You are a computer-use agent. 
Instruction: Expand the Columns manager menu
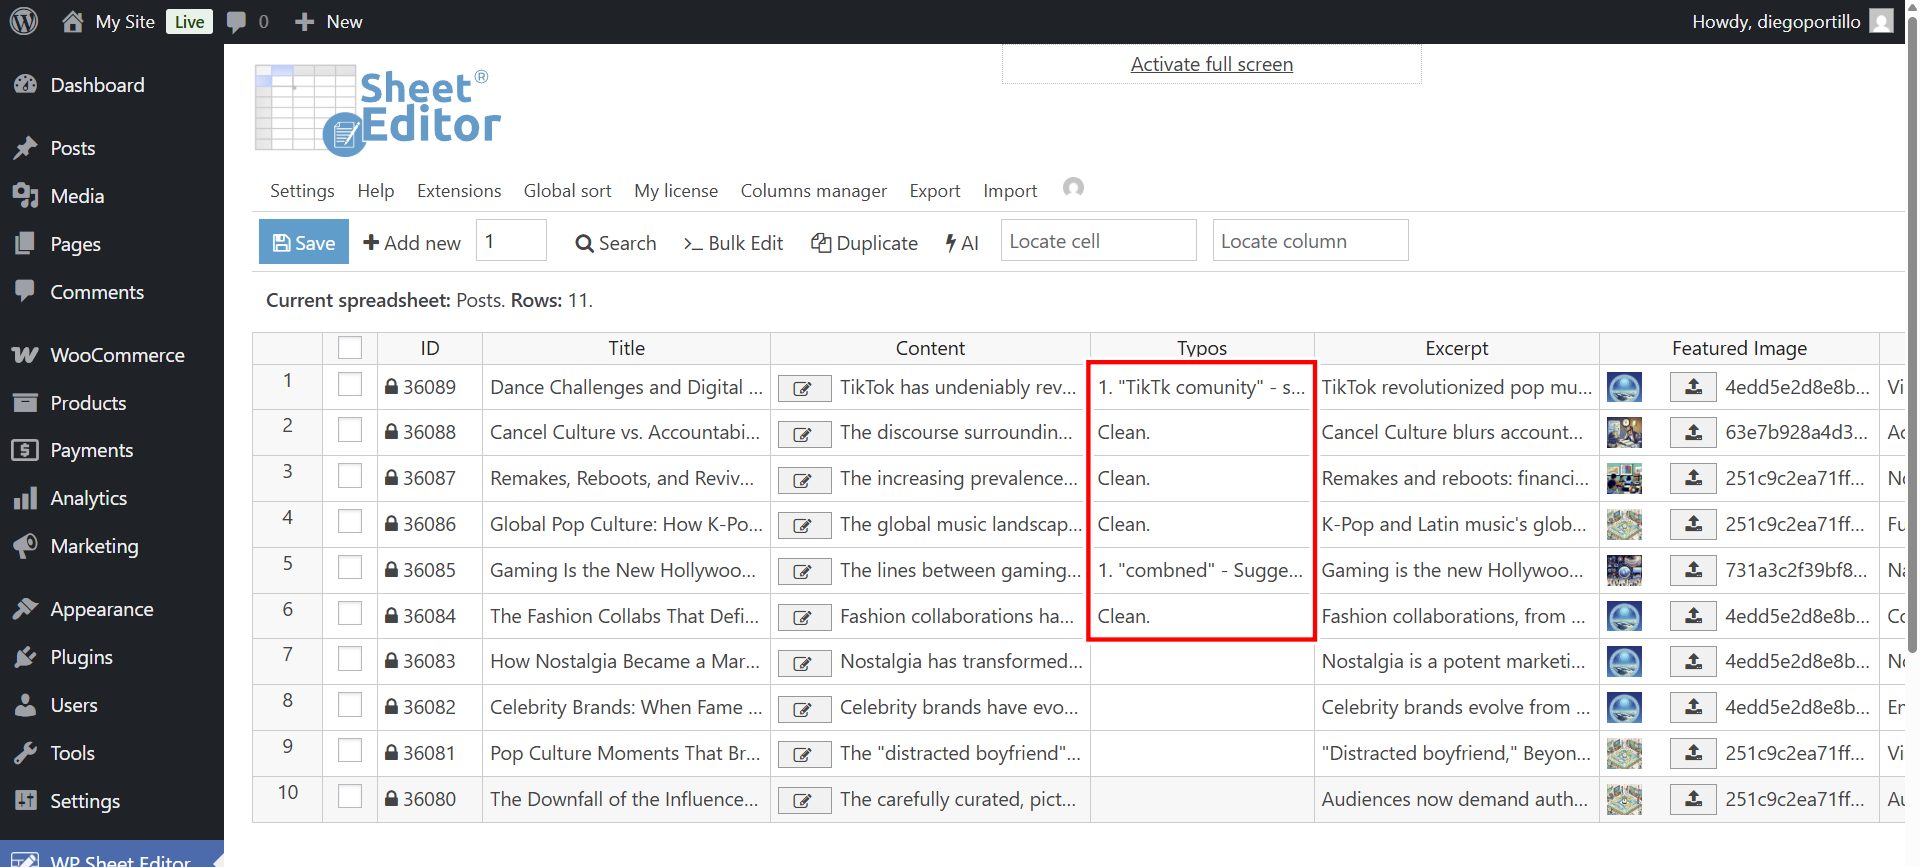coord(813,191)
